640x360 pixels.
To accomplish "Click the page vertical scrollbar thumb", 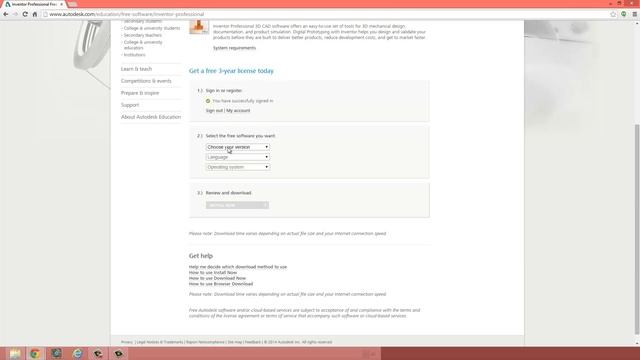I will coord(637,229).
